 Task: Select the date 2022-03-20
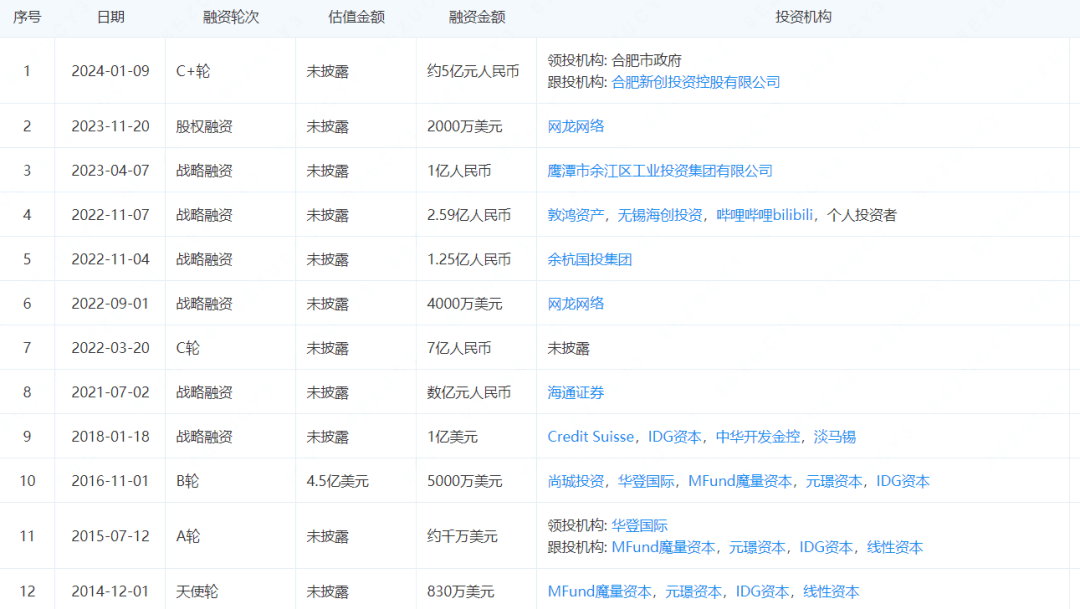(110, 348)
